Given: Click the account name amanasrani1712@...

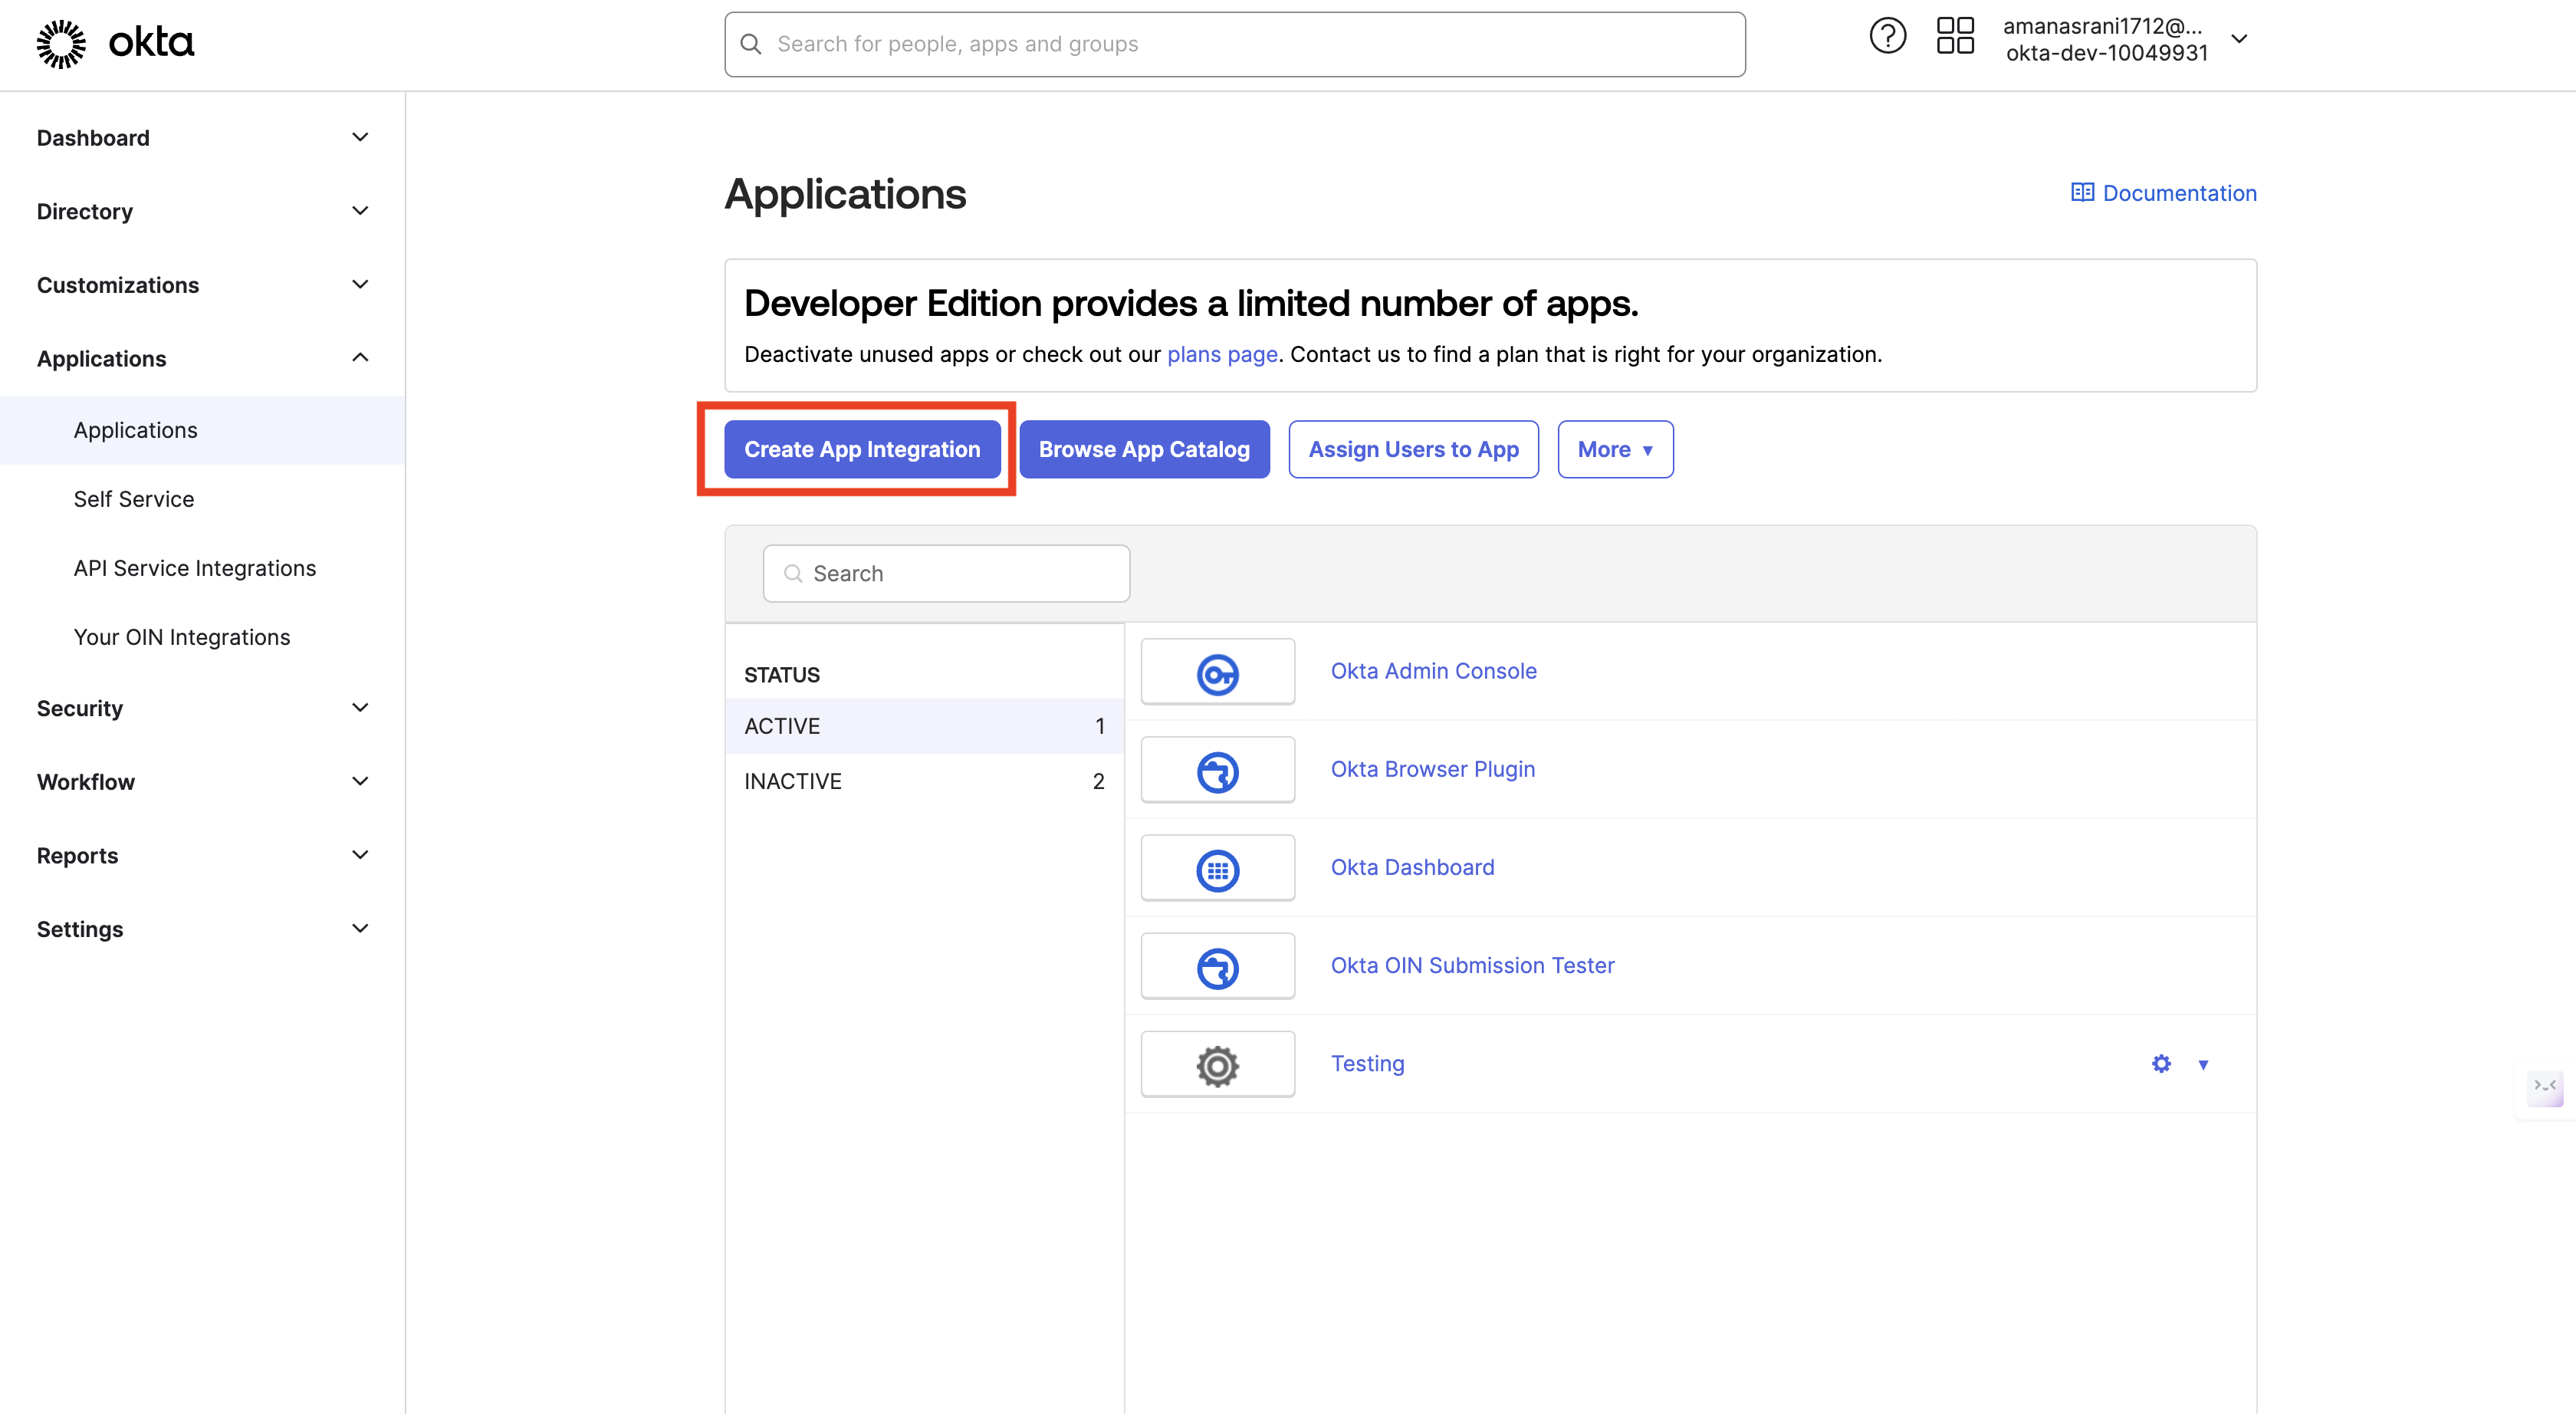Looking at the screenshot, I should click(2102, 26).
